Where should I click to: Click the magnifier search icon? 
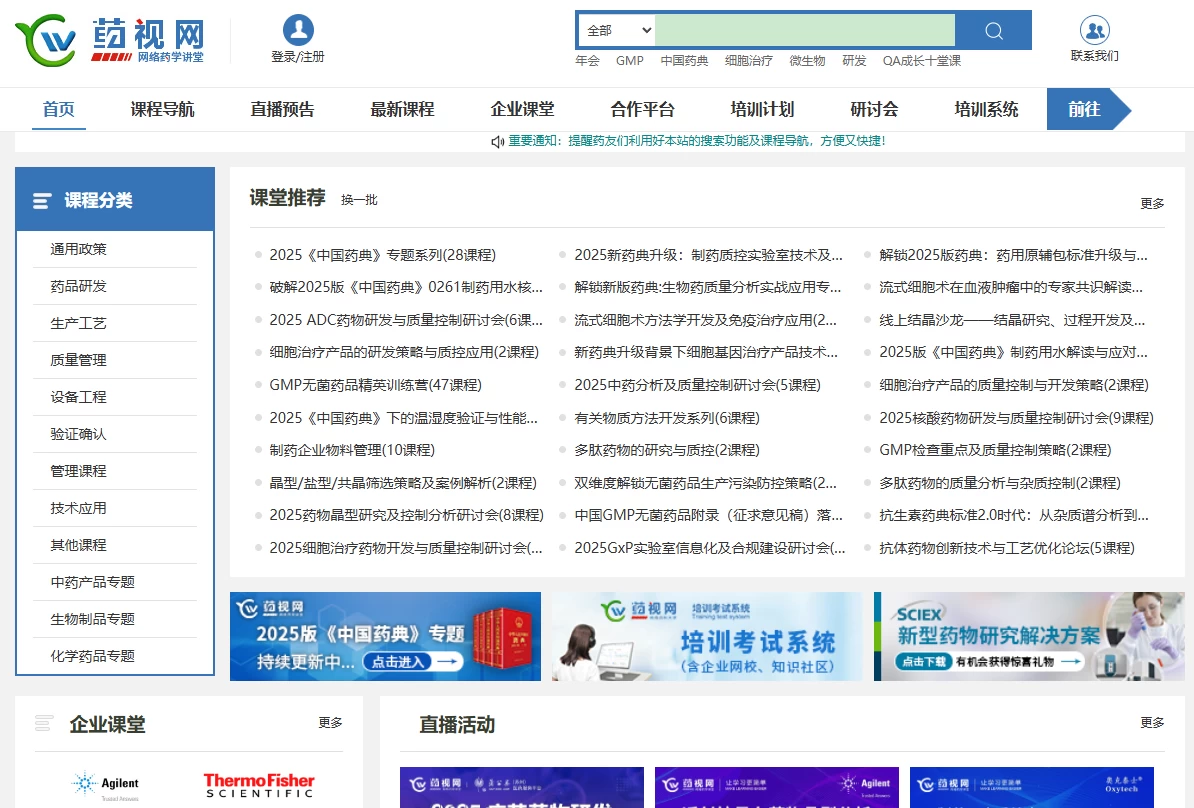tap(993, 31)
